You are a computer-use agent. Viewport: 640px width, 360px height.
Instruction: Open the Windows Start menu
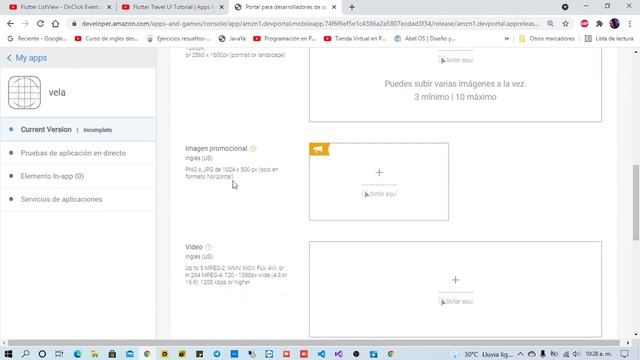[x=8, y=354]
